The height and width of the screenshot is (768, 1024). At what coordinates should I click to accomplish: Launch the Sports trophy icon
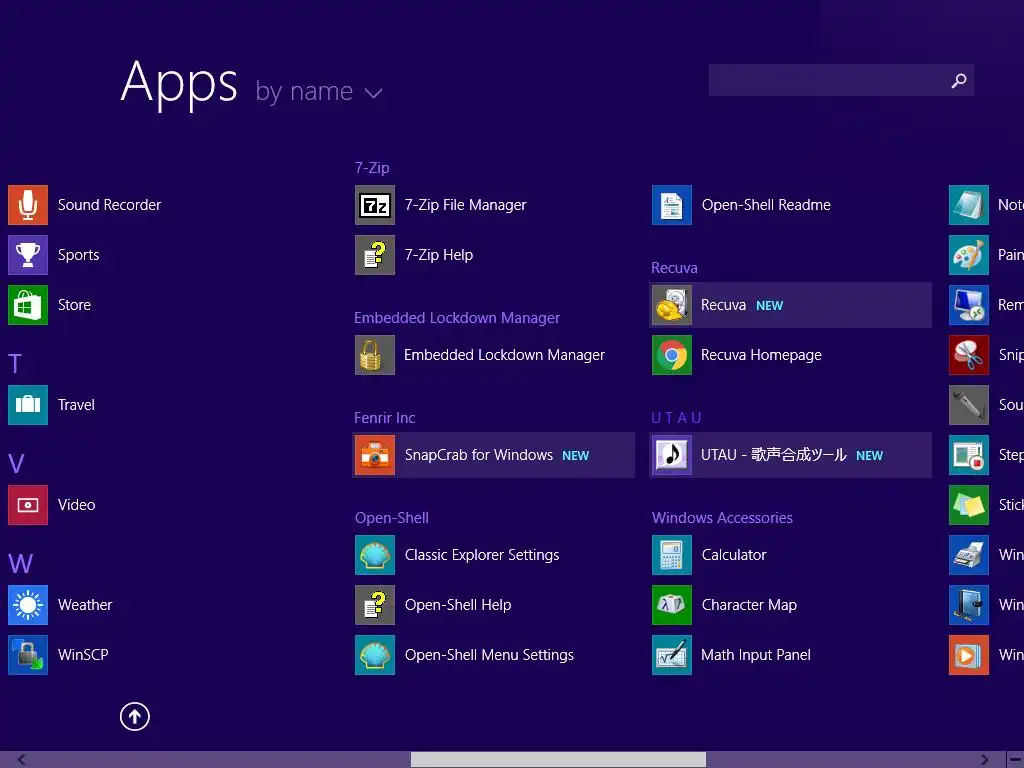pos(27,255)
